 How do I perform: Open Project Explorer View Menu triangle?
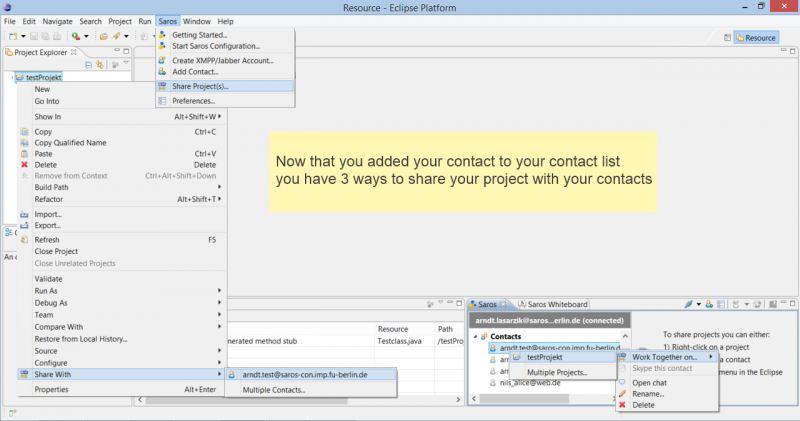(126, 64)
